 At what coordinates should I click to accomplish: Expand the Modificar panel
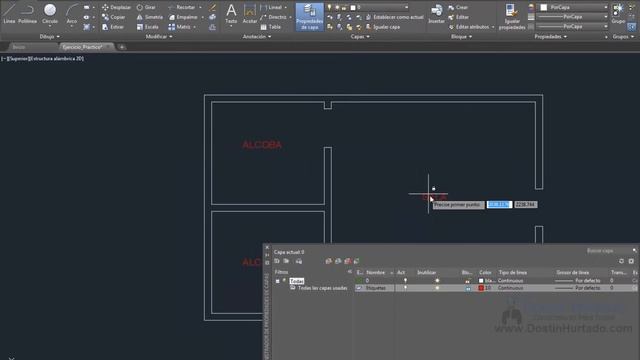pos(159,37)
